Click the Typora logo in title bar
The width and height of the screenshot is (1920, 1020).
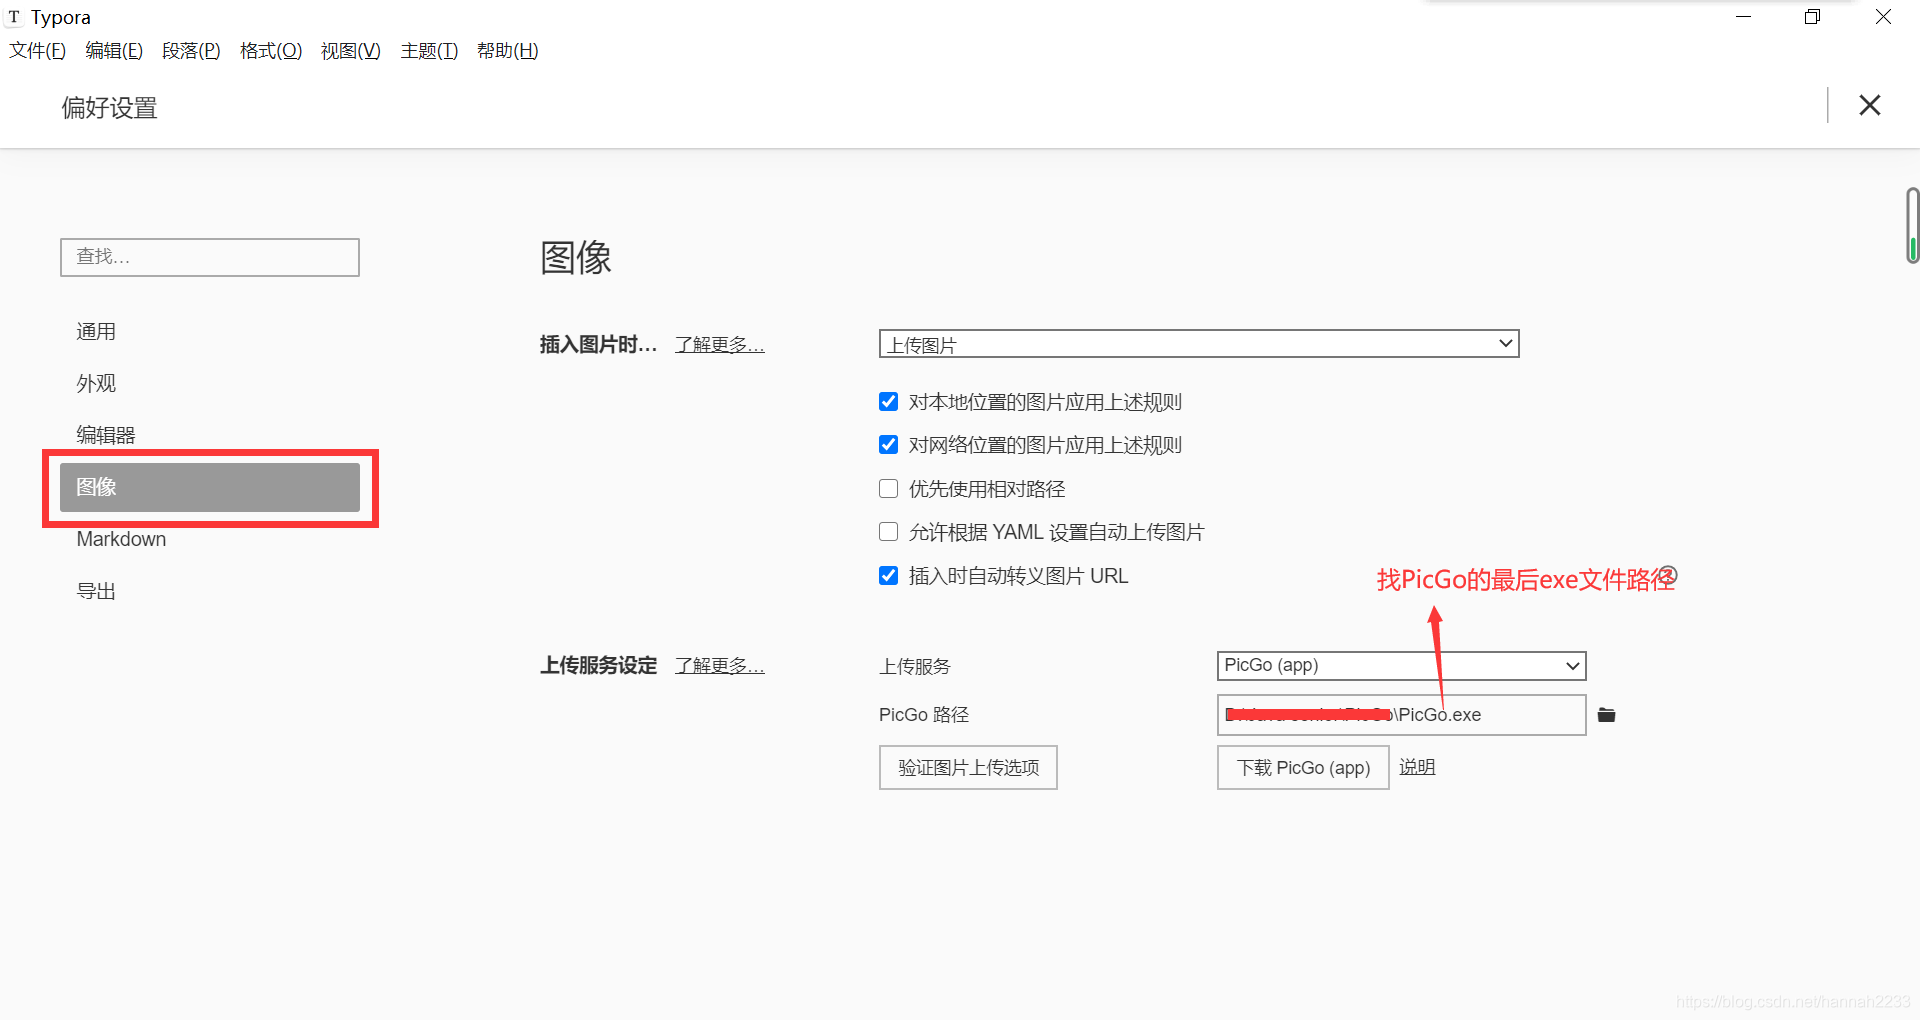(x=14, y=16)
